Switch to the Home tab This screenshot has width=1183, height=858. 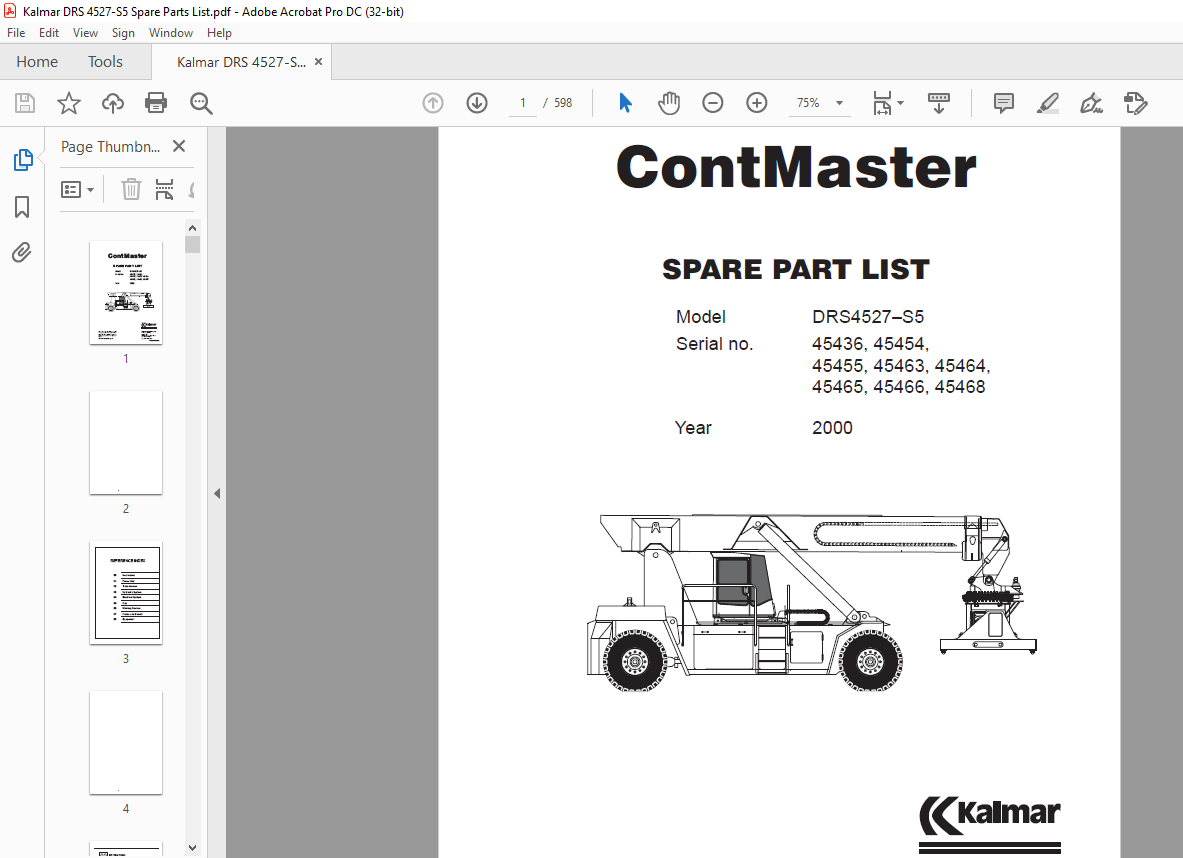[37, 62]
